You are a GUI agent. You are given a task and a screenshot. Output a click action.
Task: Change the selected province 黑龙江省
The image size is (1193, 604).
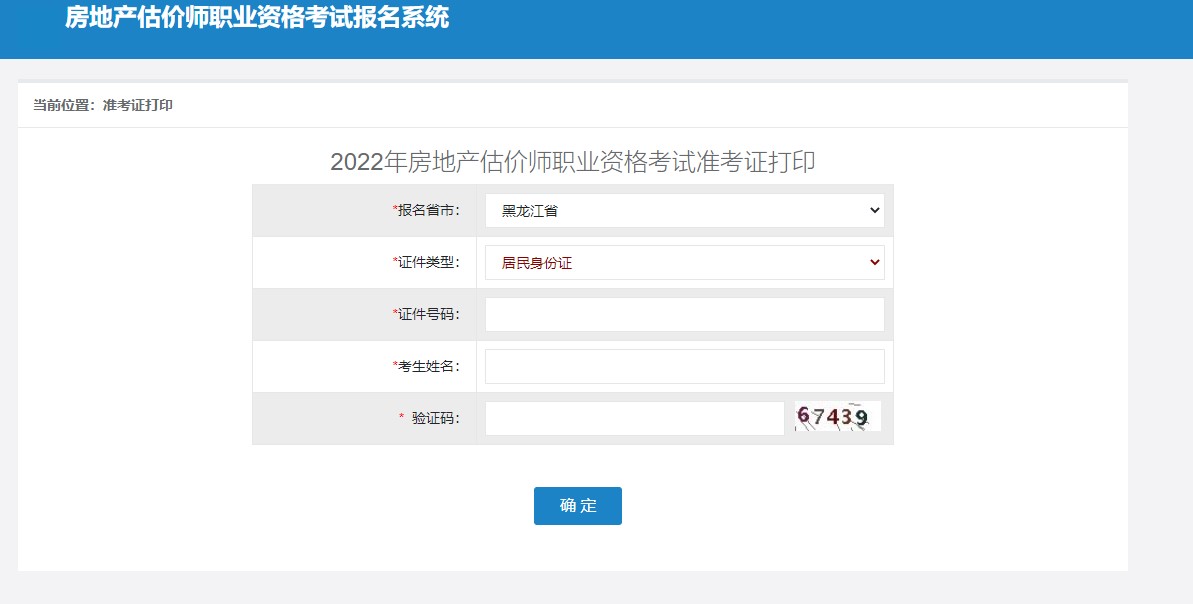(x=684, y=210)
